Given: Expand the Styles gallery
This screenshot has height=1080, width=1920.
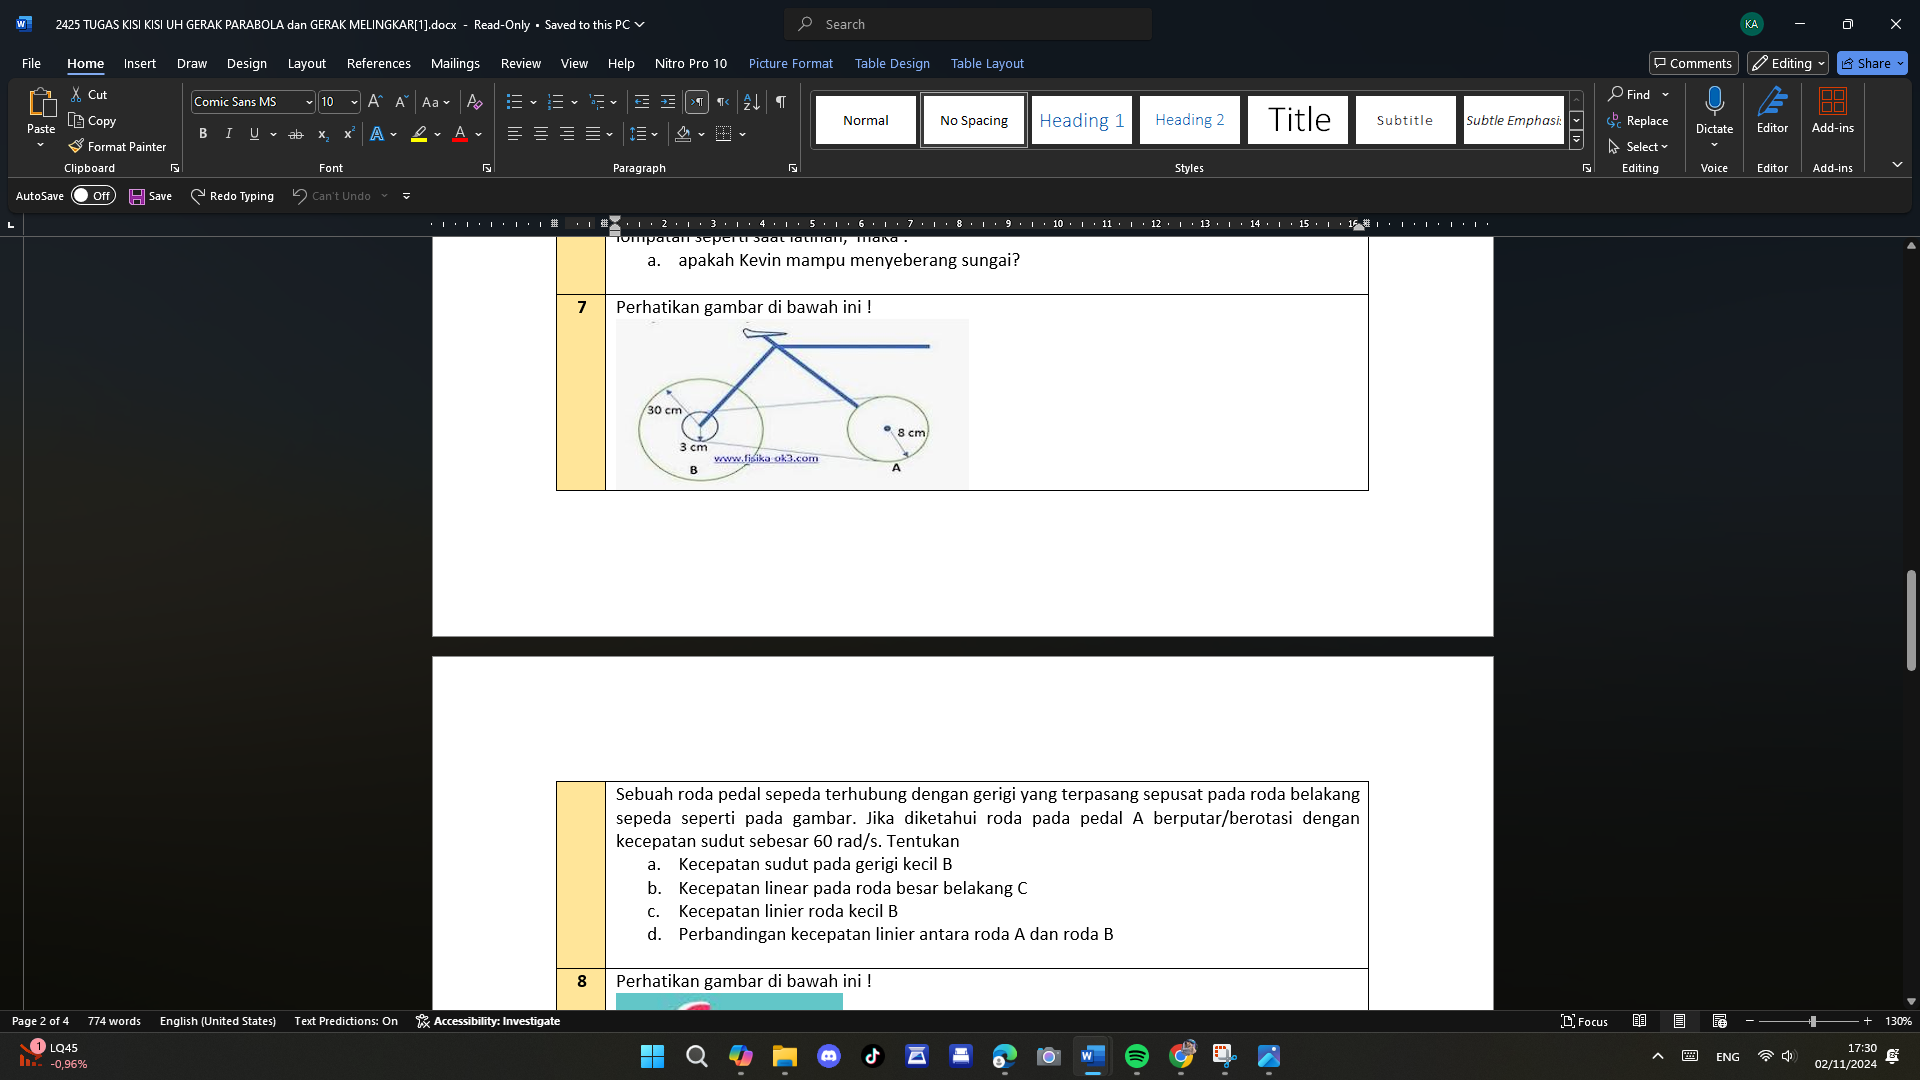Looking at the screenshot, I should pos(1576,140).
